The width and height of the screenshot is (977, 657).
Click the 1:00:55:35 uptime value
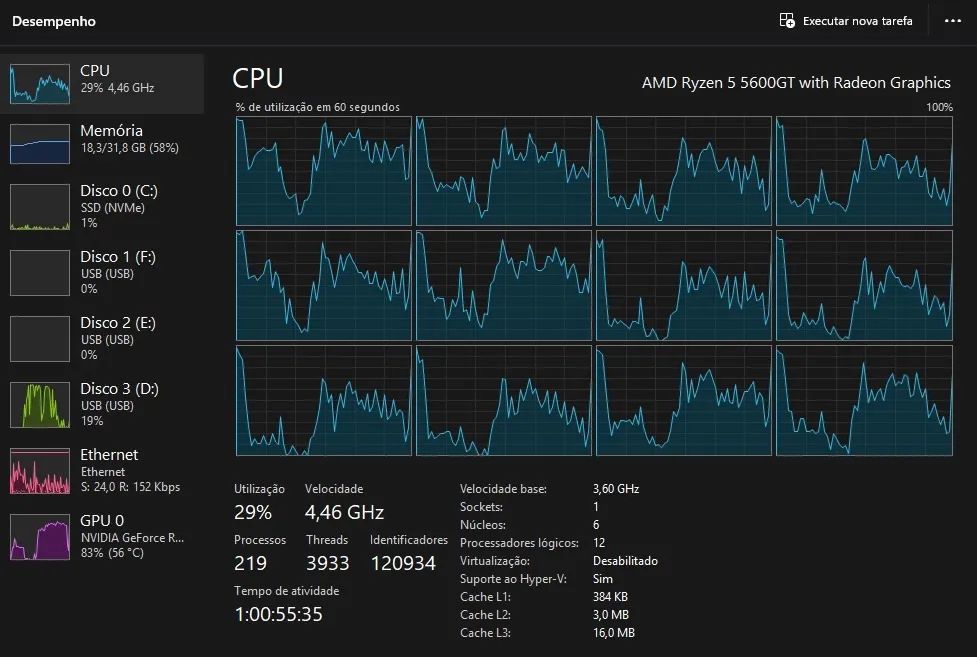click(x=279, y=615)
